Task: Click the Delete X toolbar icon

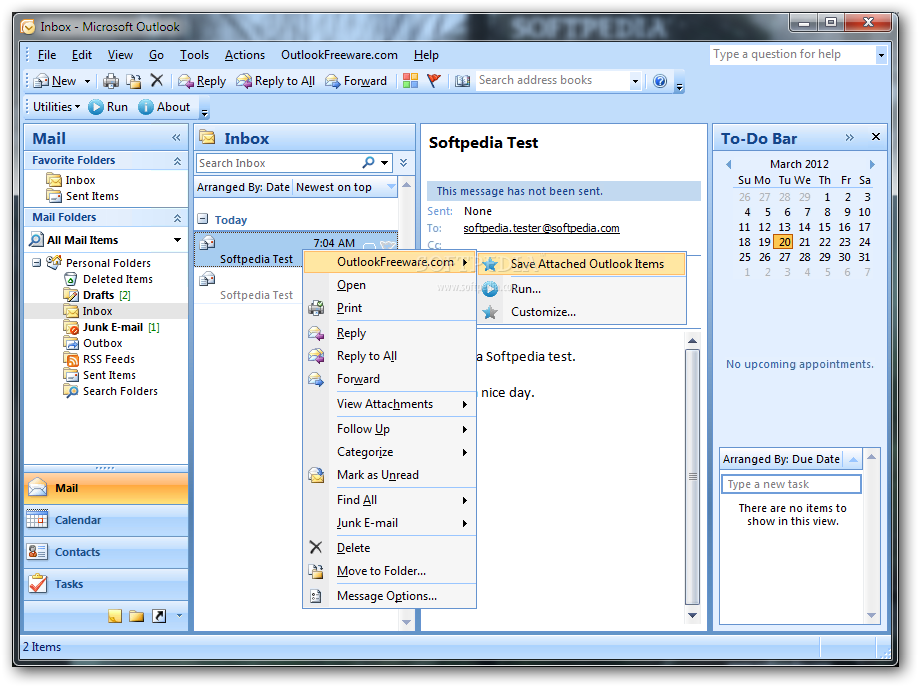Action: coord(156,80)
